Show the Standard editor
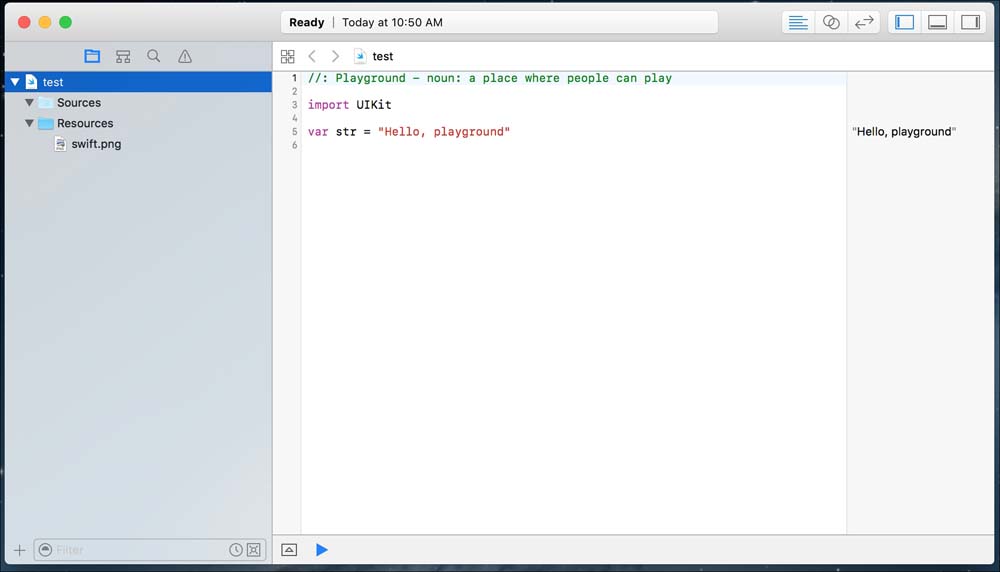The image size is (1000, 572). [798, 22]
